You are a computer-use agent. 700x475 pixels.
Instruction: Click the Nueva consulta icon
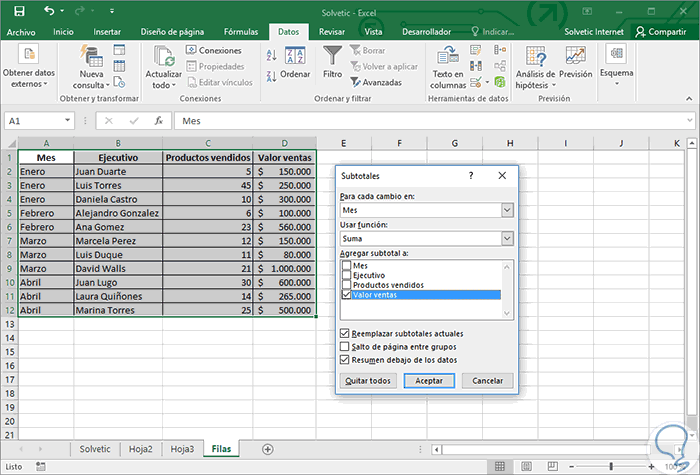(91, 55)
